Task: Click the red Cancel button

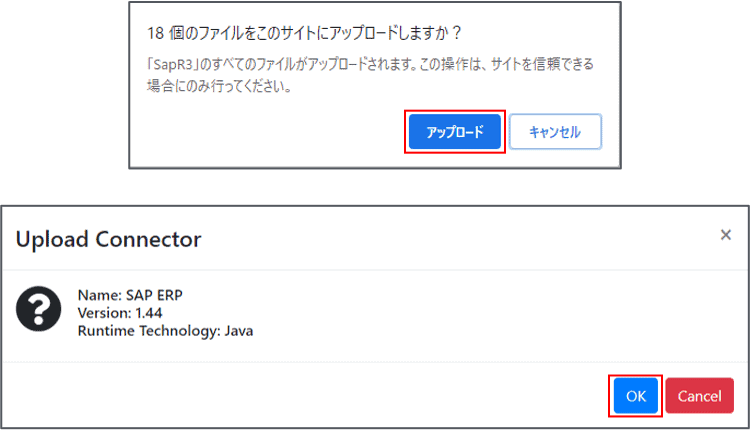Action: [699, 396]
